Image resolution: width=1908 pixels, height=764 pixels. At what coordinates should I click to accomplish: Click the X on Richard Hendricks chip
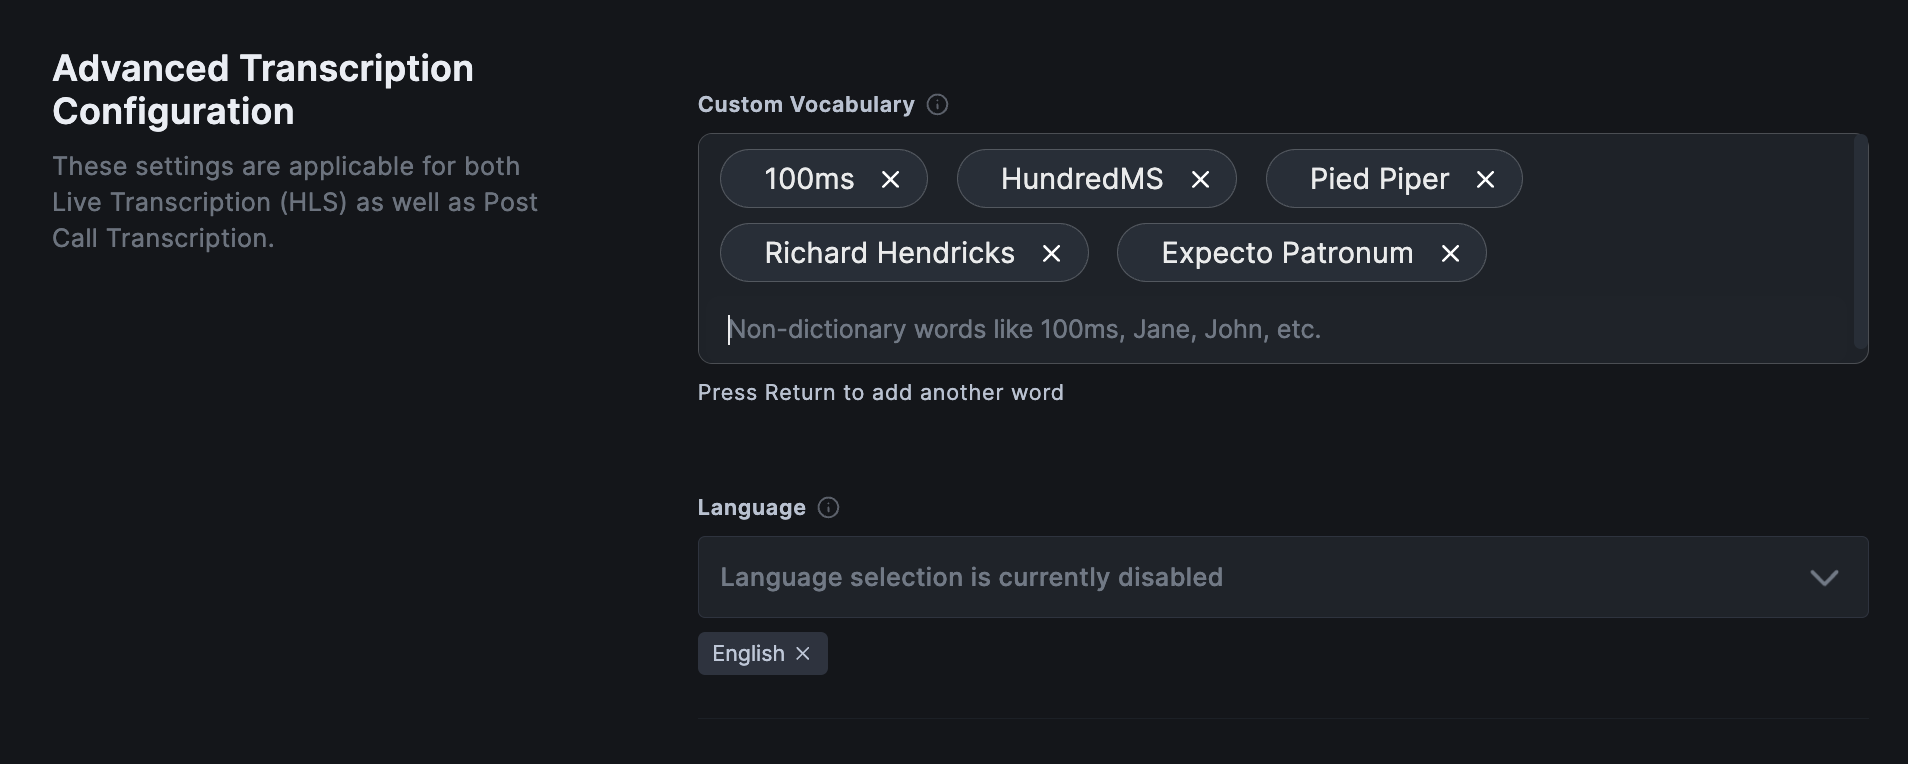1051,253
